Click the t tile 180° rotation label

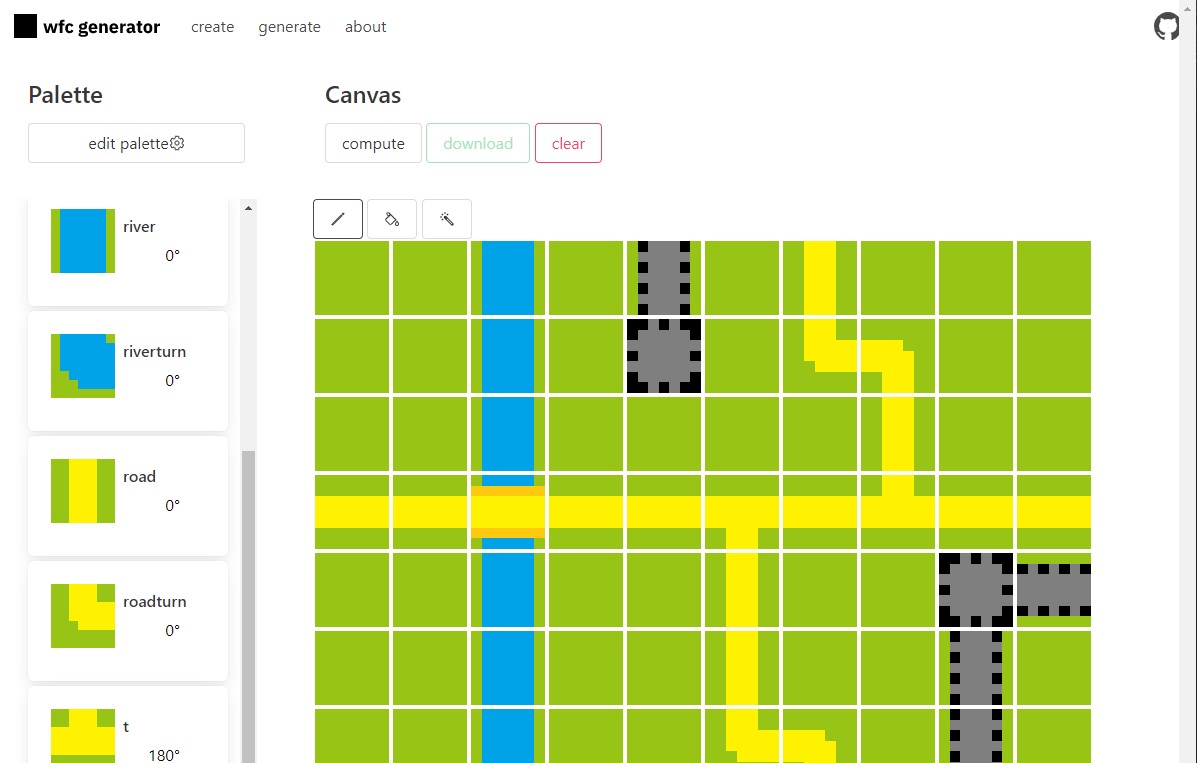[x=164, y=755]
